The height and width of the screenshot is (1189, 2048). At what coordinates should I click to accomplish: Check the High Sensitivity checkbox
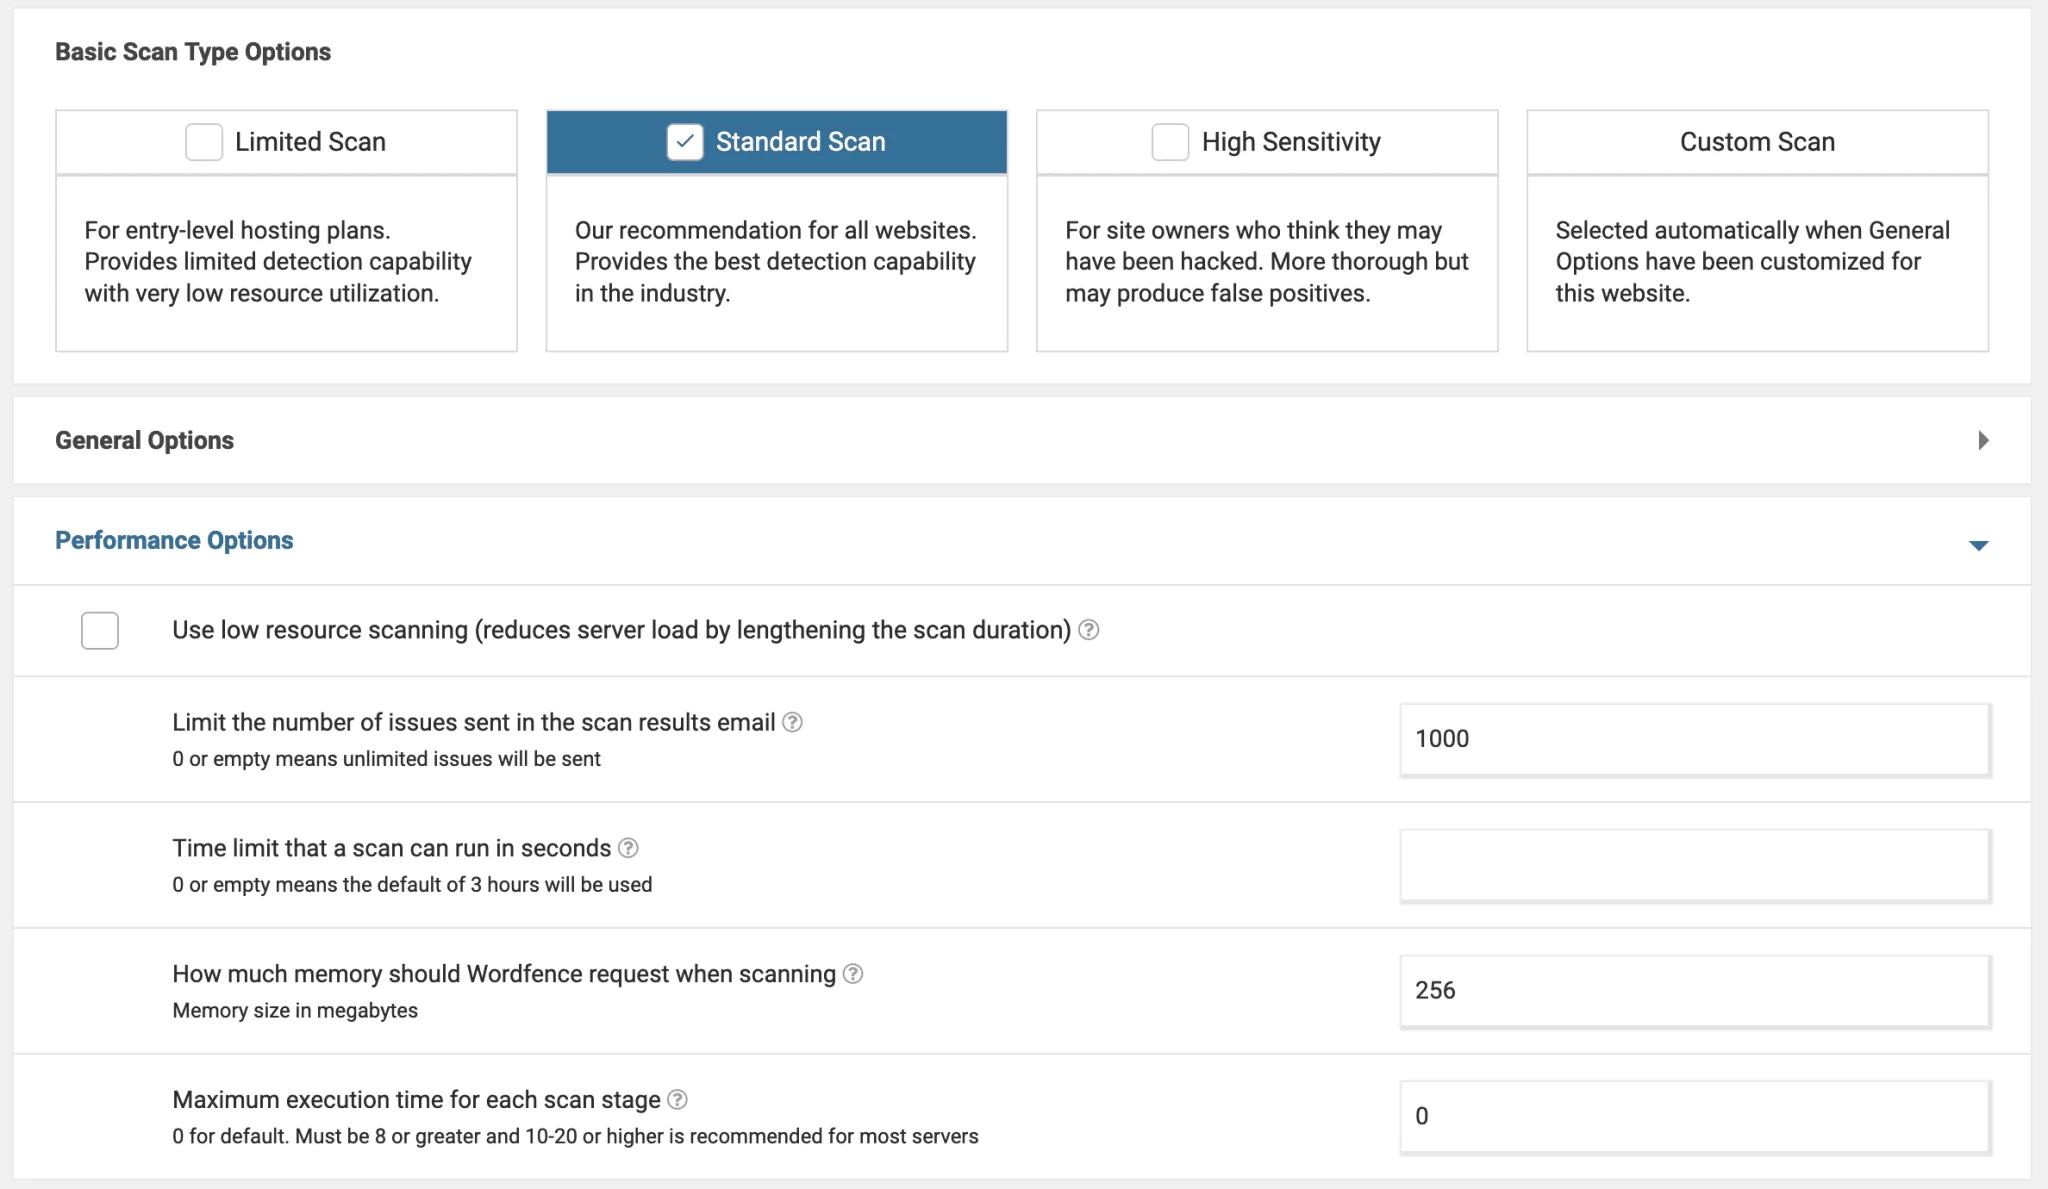(1170, 140)
